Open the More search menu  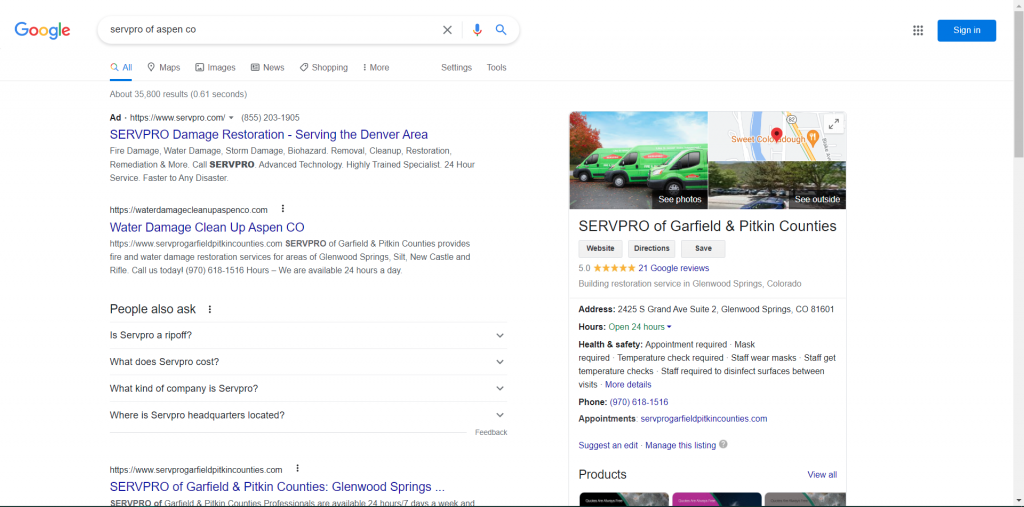point(376,67)
